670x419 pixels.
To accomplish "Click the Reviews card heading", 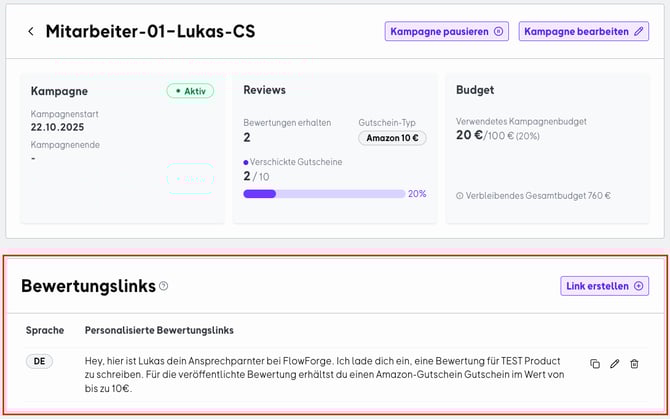I will [x=264, y=90].
